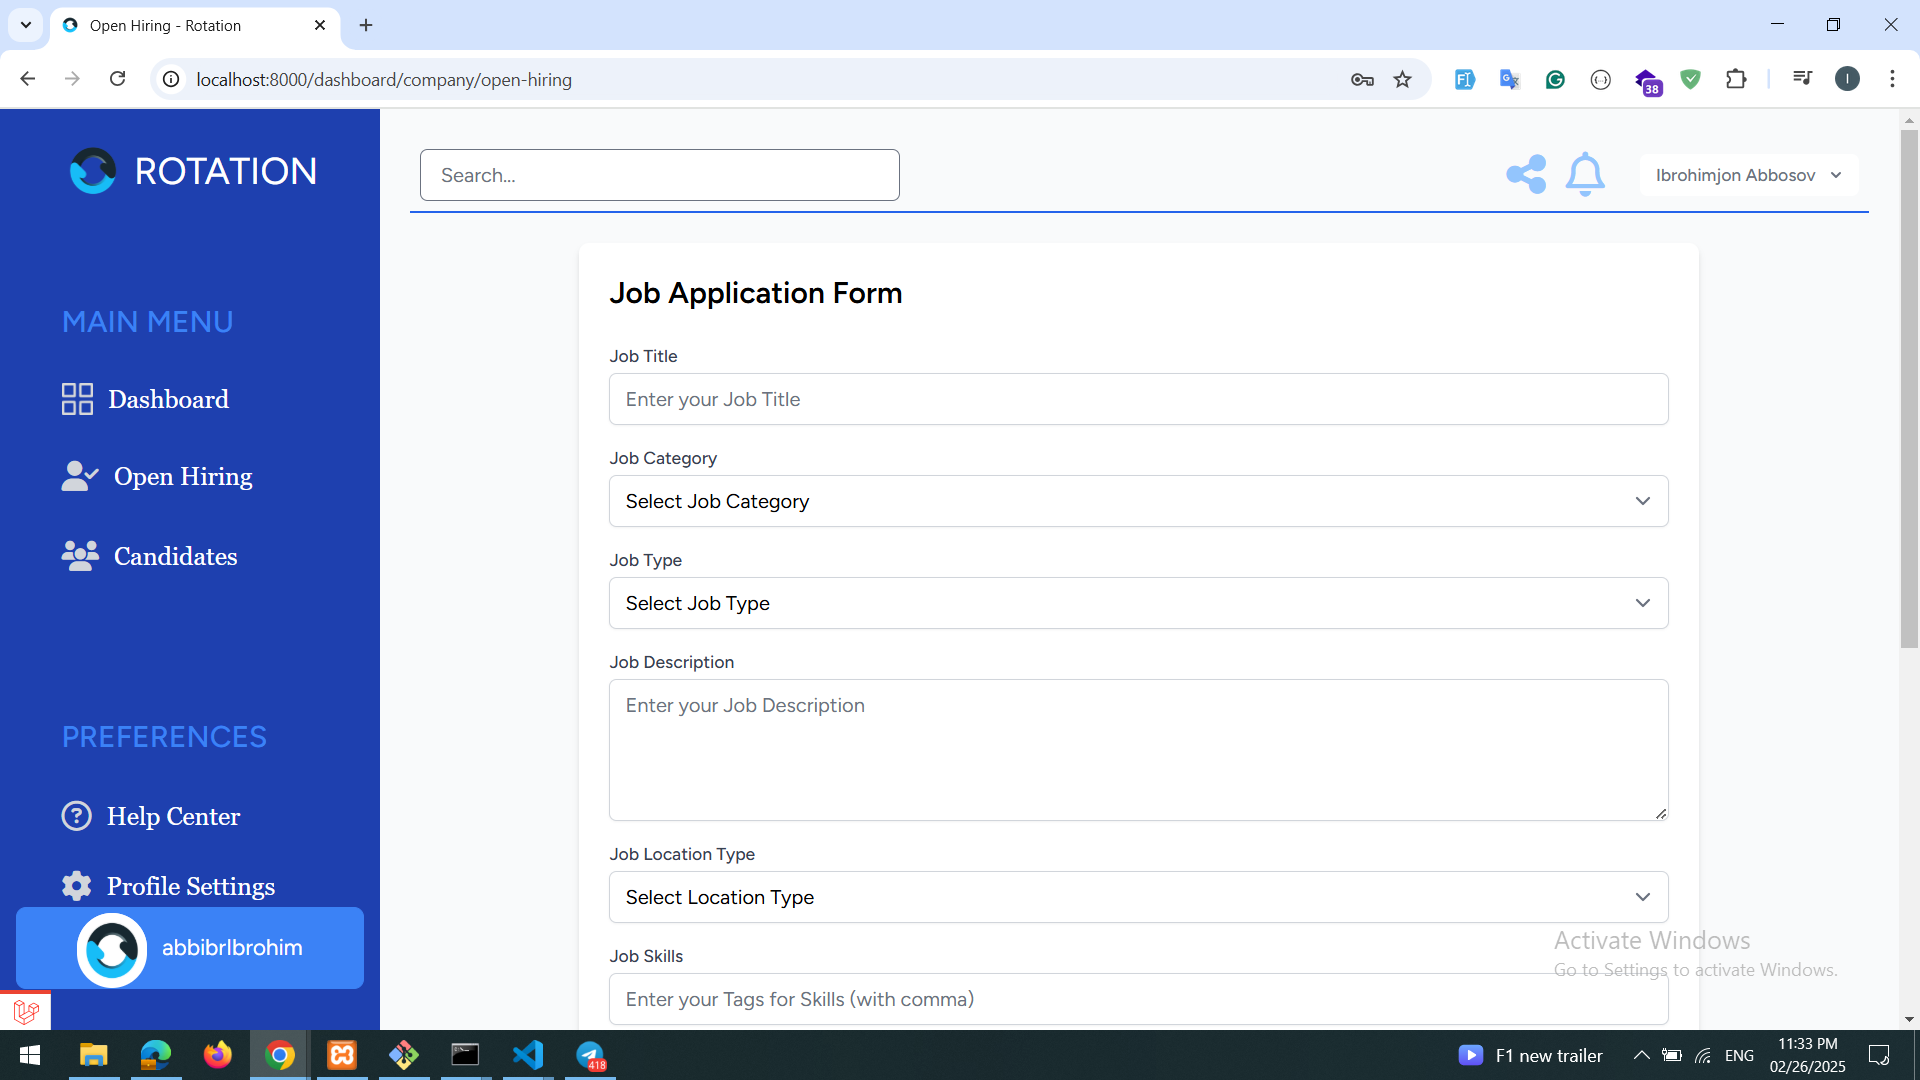The height and width of the screenshot is (1080, 1920).
Task: Click the browser forward arrow
Action: click(x=72, y=79)
